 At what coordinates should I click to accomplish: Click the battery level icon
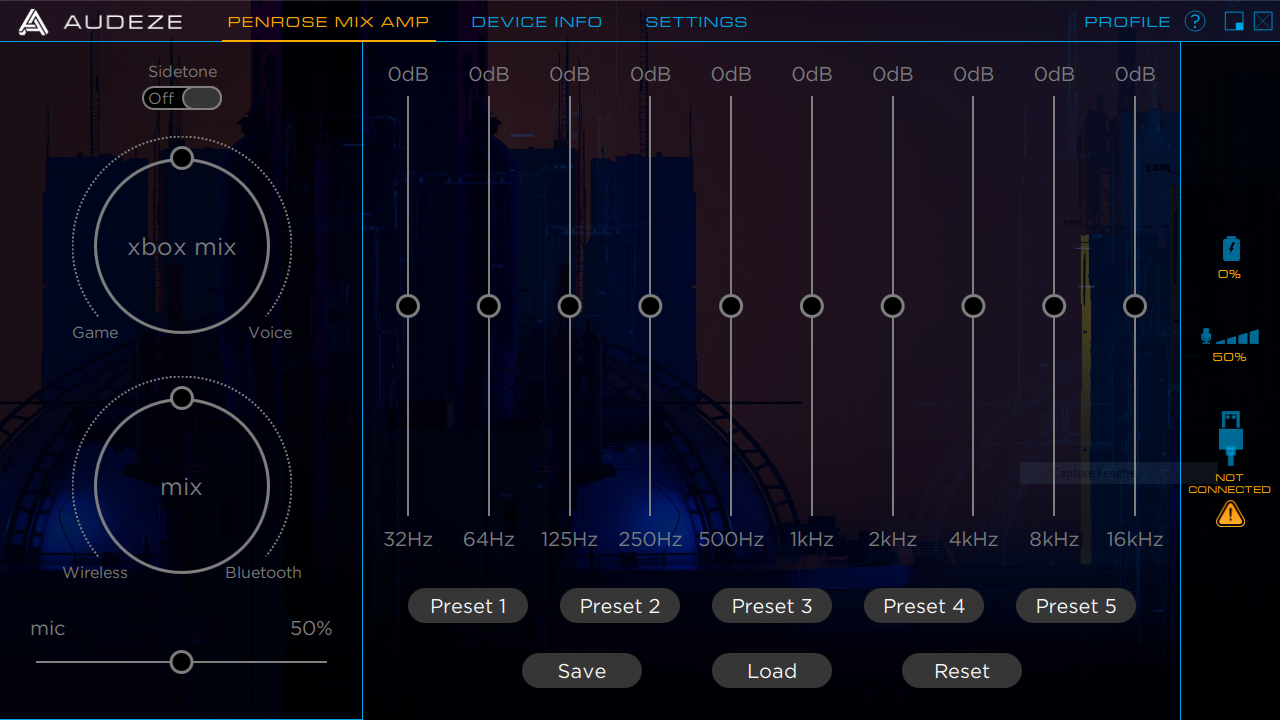click(x=1231, y=249)
